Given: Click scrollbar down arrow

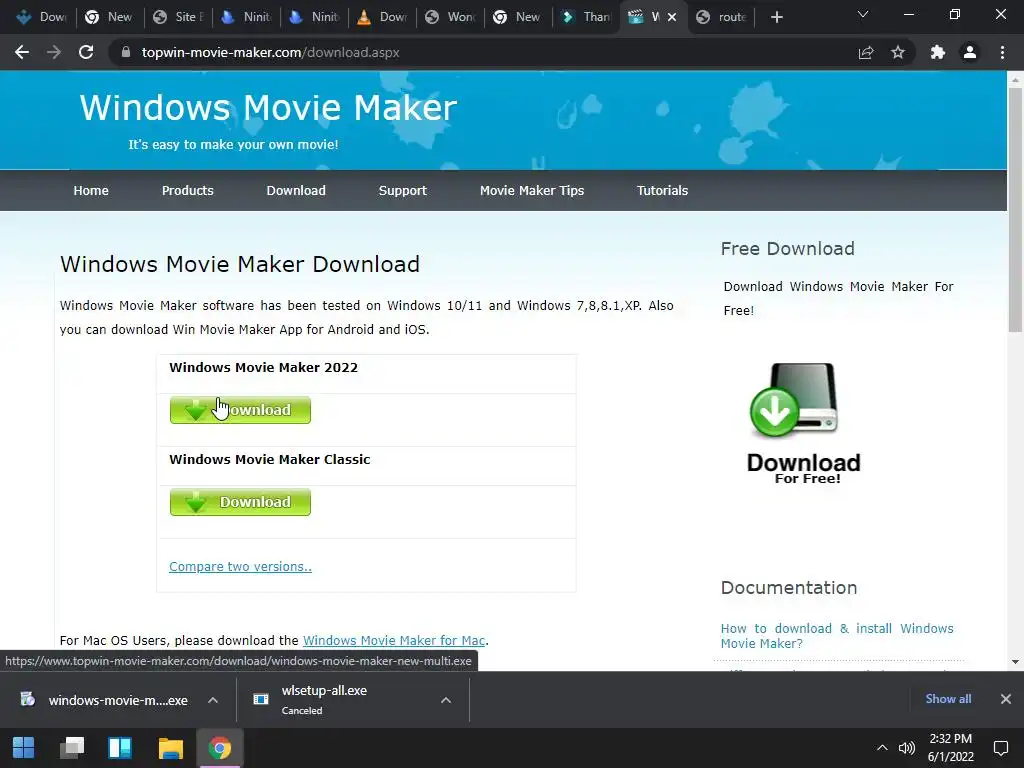Looking at the screenshot, I should [x=1015, y=662].
